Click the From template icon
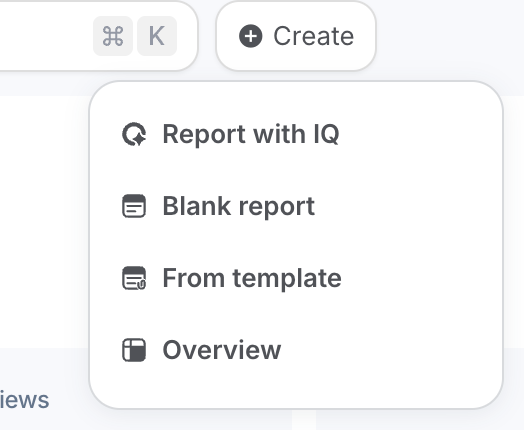Image resolution: width=524 pixels, height=430 pixels. (x=134, y=278)
